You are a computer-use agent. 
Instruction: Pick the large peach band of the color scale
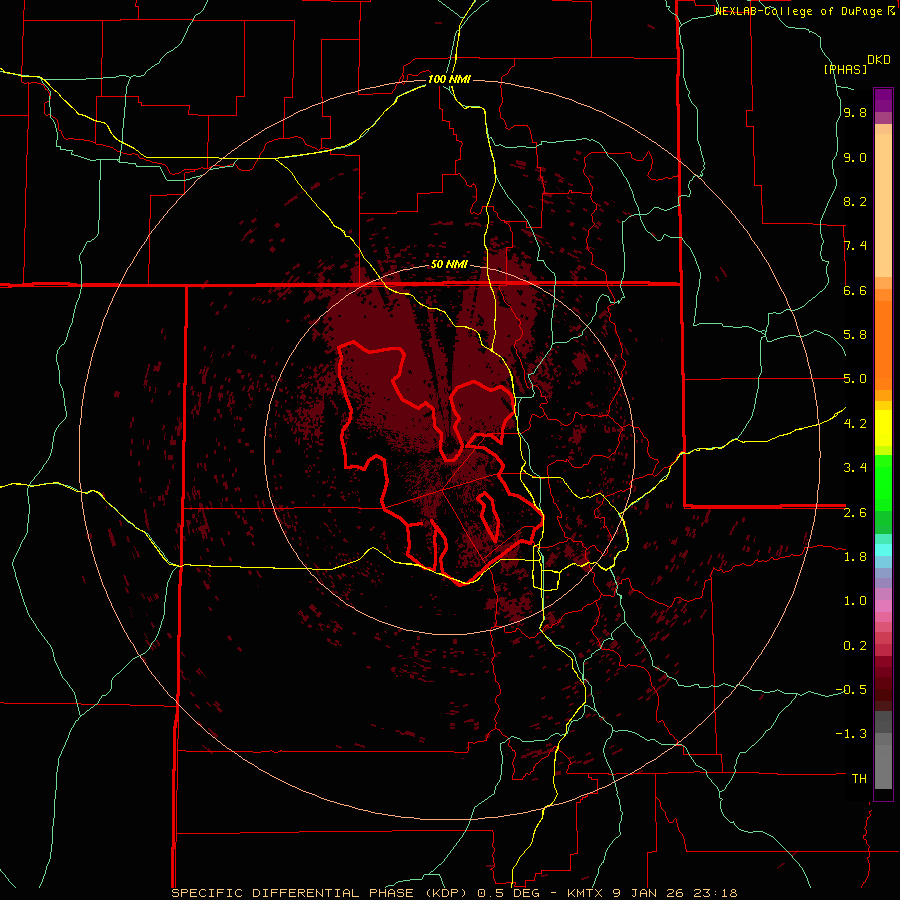(x=883, y=205)
